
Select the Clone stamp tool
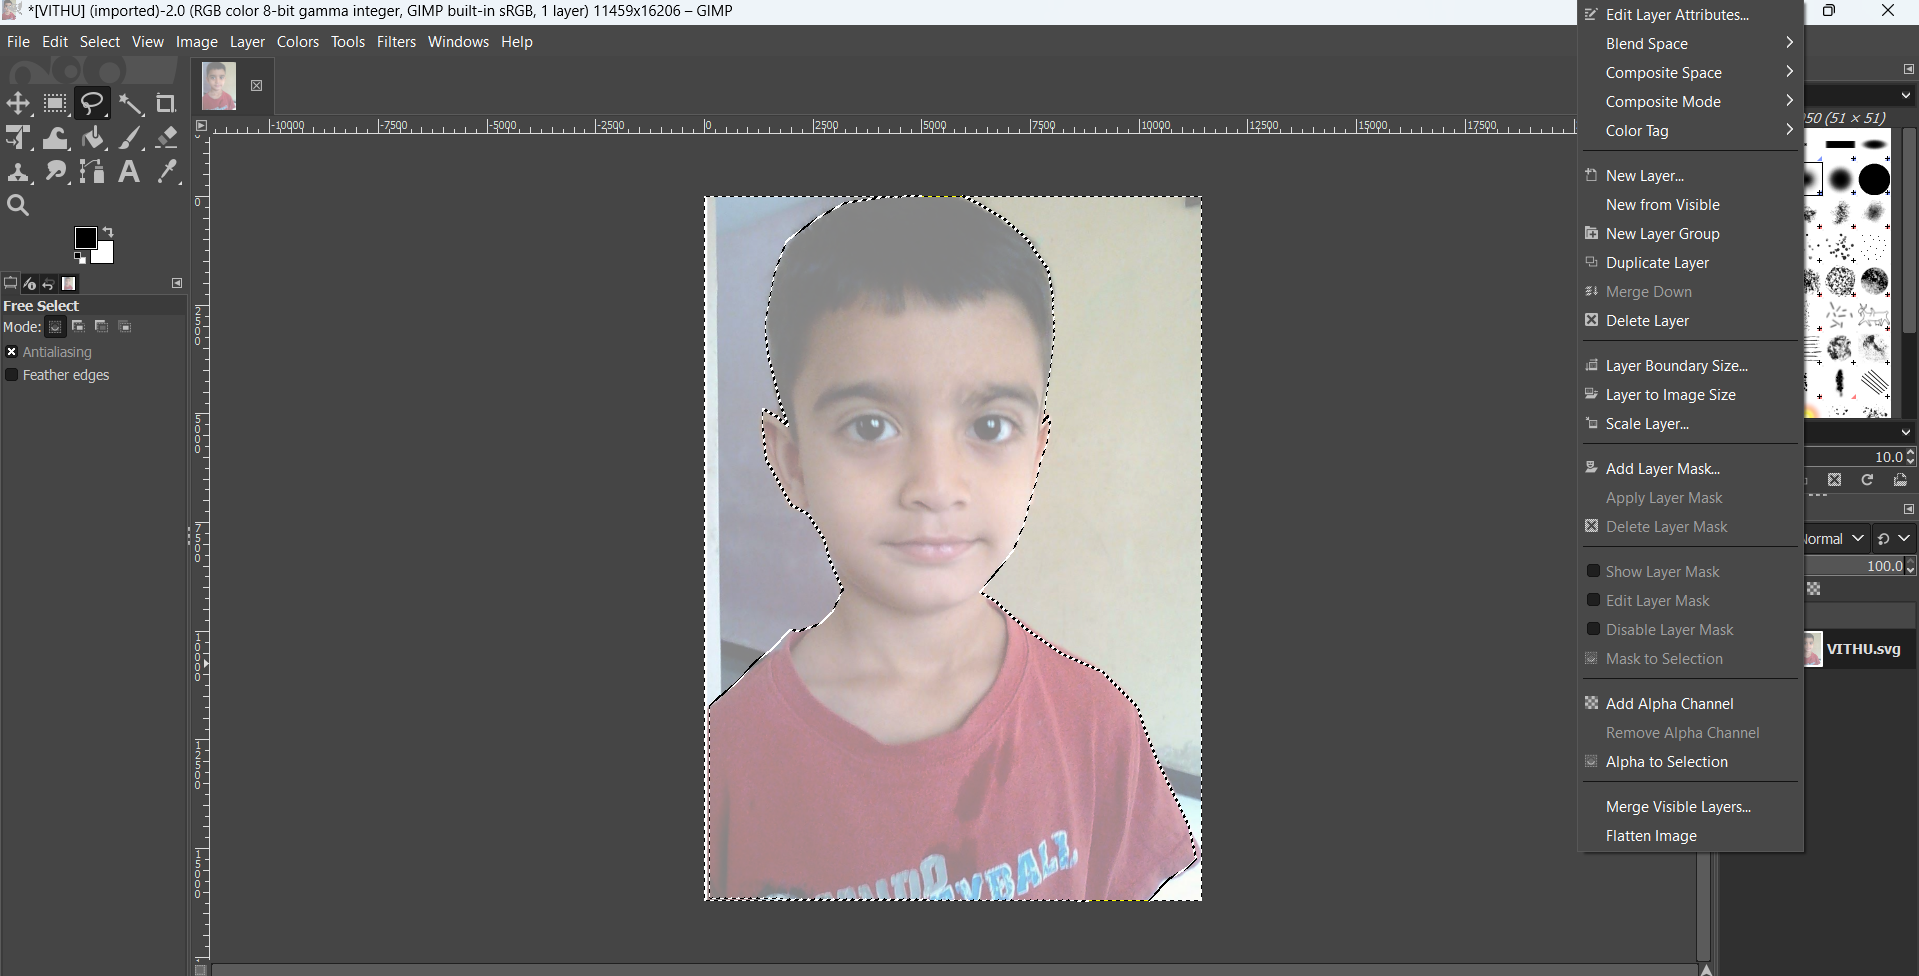coord(18,172)
